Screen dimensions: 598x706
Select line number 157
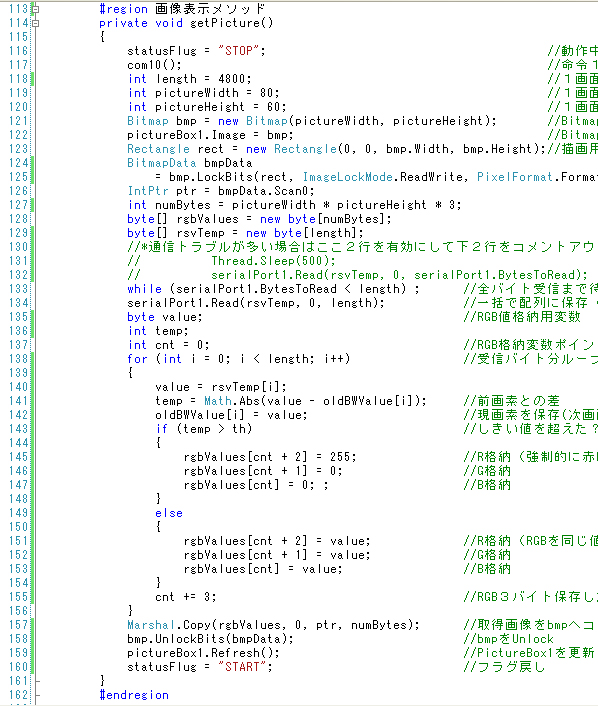coord(18,625)
